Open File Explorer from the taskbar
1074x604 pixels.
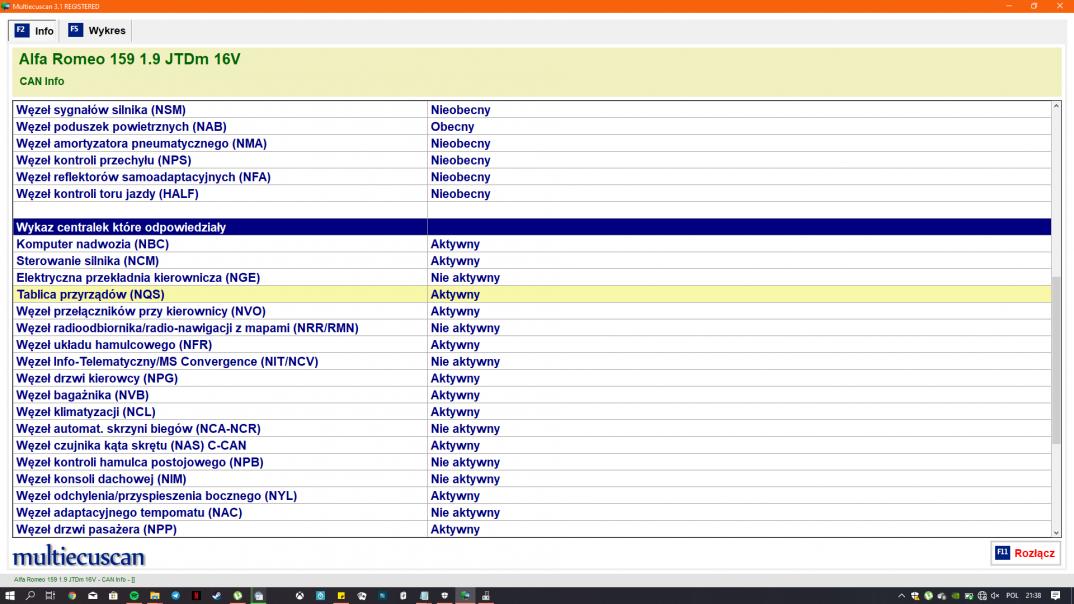[155, 596]
